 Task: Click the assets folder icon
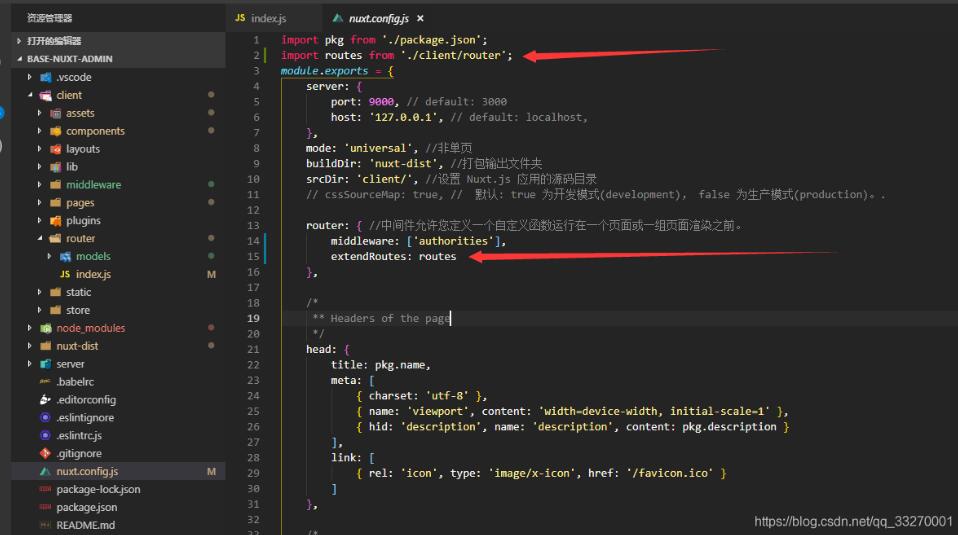56,113
